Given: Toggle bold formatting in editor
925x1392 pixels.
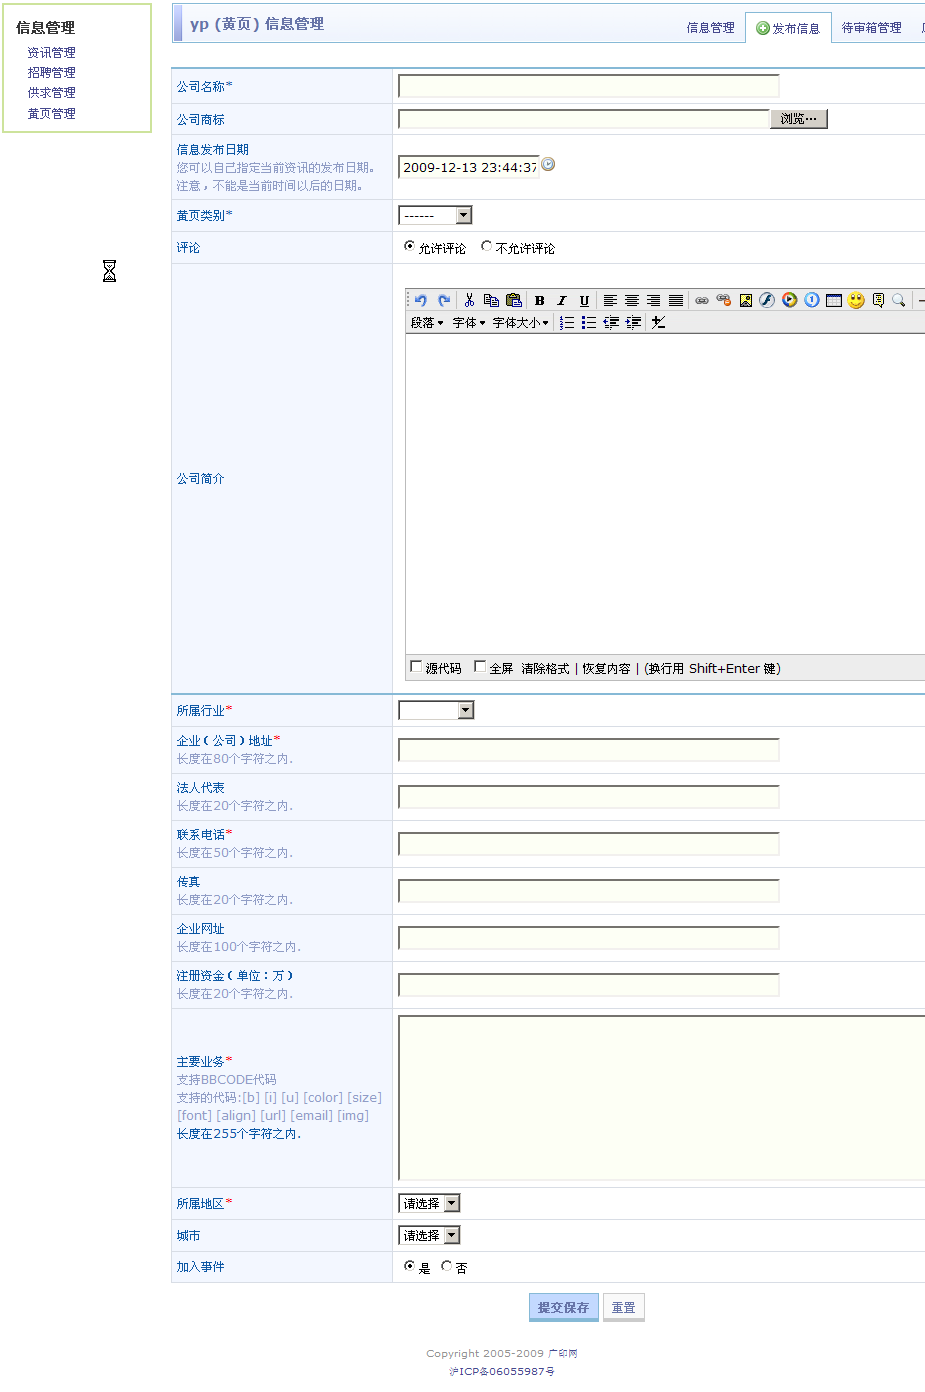Looking at the screenshot, I should click(x=540, y=300).
